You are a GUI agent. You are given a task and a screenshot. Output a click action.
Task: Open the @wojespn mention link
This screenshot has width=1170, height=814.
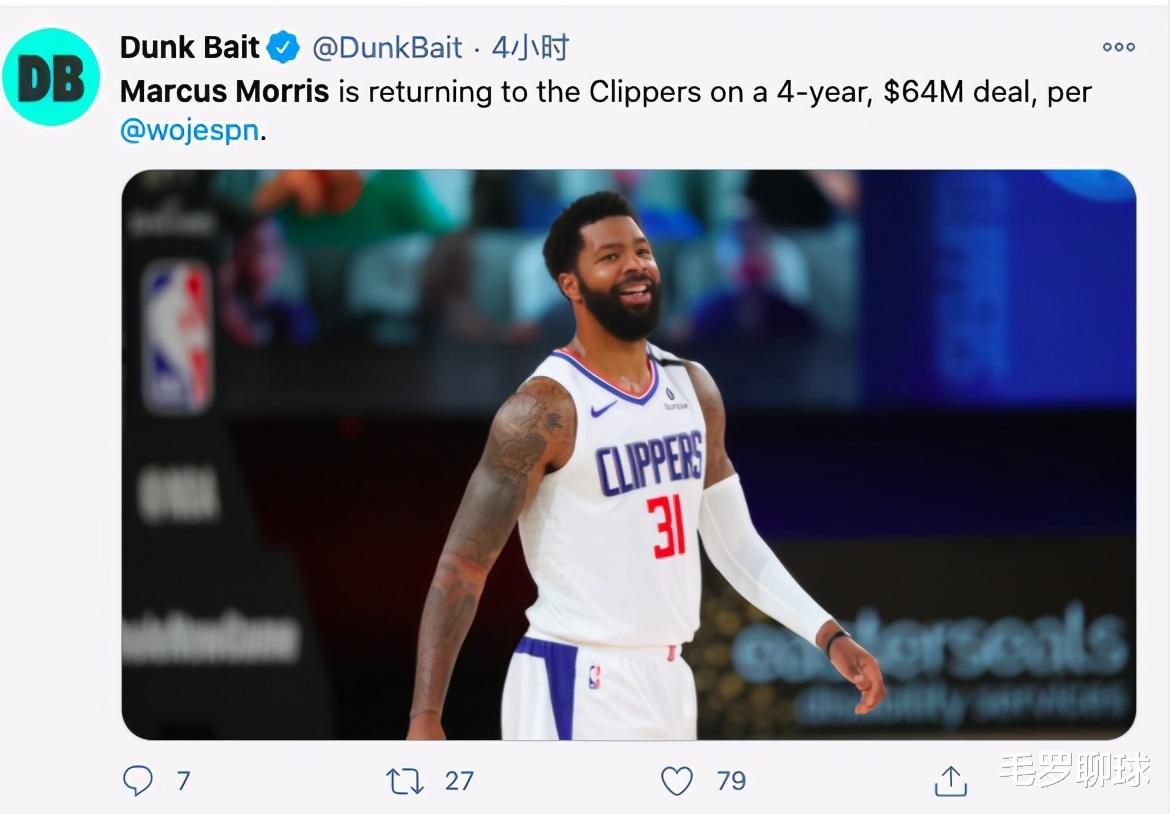click(x=190, y=131)
